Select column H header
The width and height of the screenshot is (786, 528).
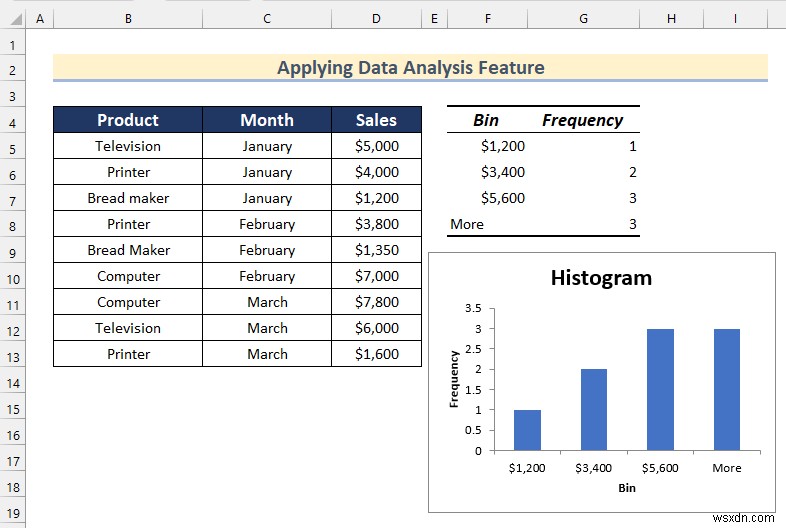coord(672,19)
